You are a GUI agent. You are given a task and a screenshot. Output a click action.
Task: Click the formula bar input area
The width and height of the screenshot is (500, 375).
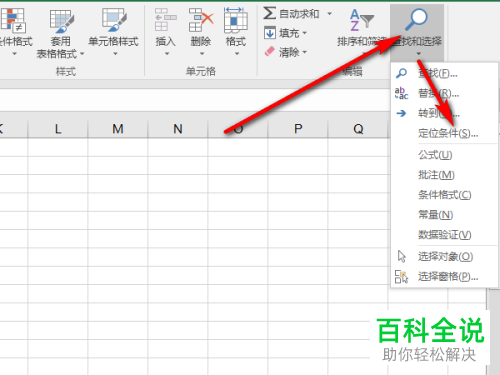point(195,100)
